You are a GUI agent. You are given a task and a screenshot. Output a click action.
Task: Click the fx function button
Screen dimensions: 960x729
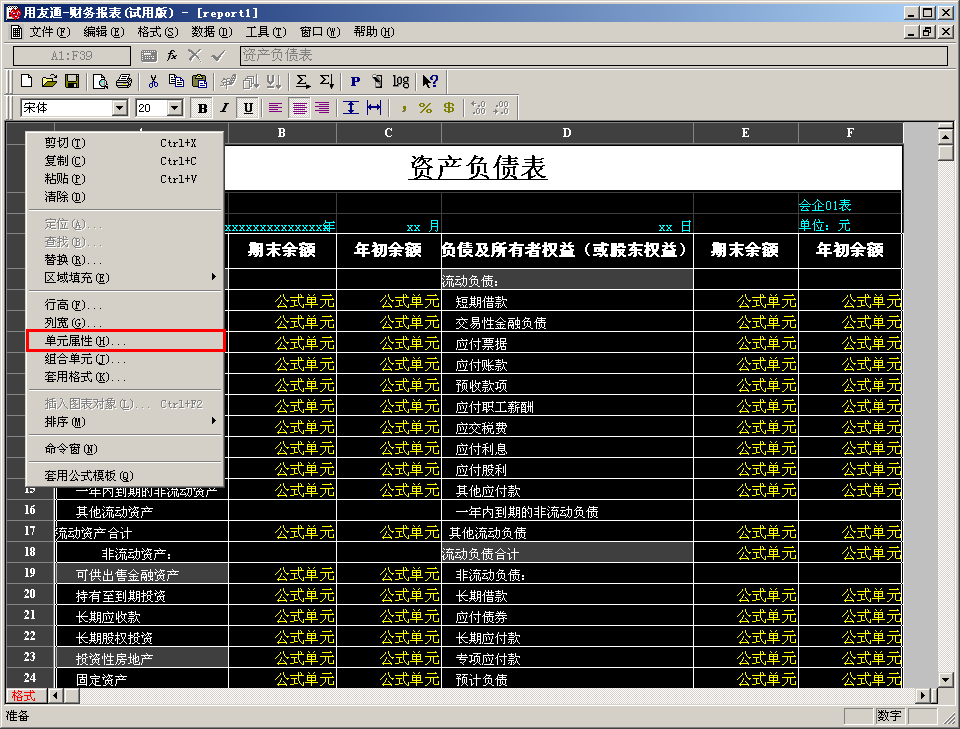[x=172, y=56]
